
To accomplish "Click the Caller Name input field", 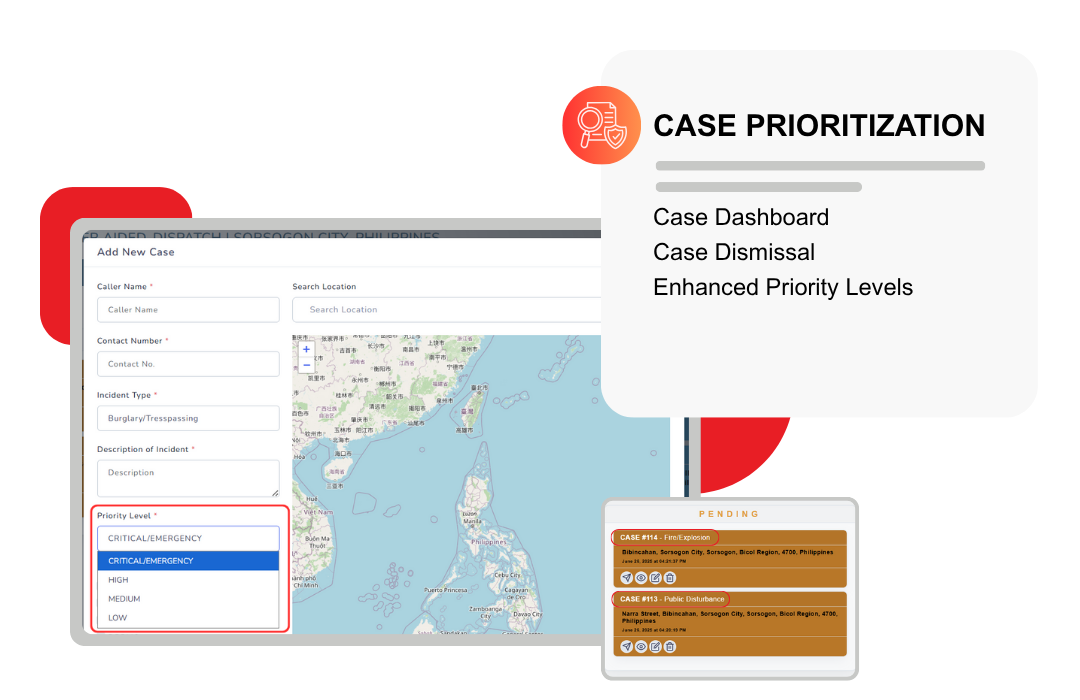I will click(188, 310).
